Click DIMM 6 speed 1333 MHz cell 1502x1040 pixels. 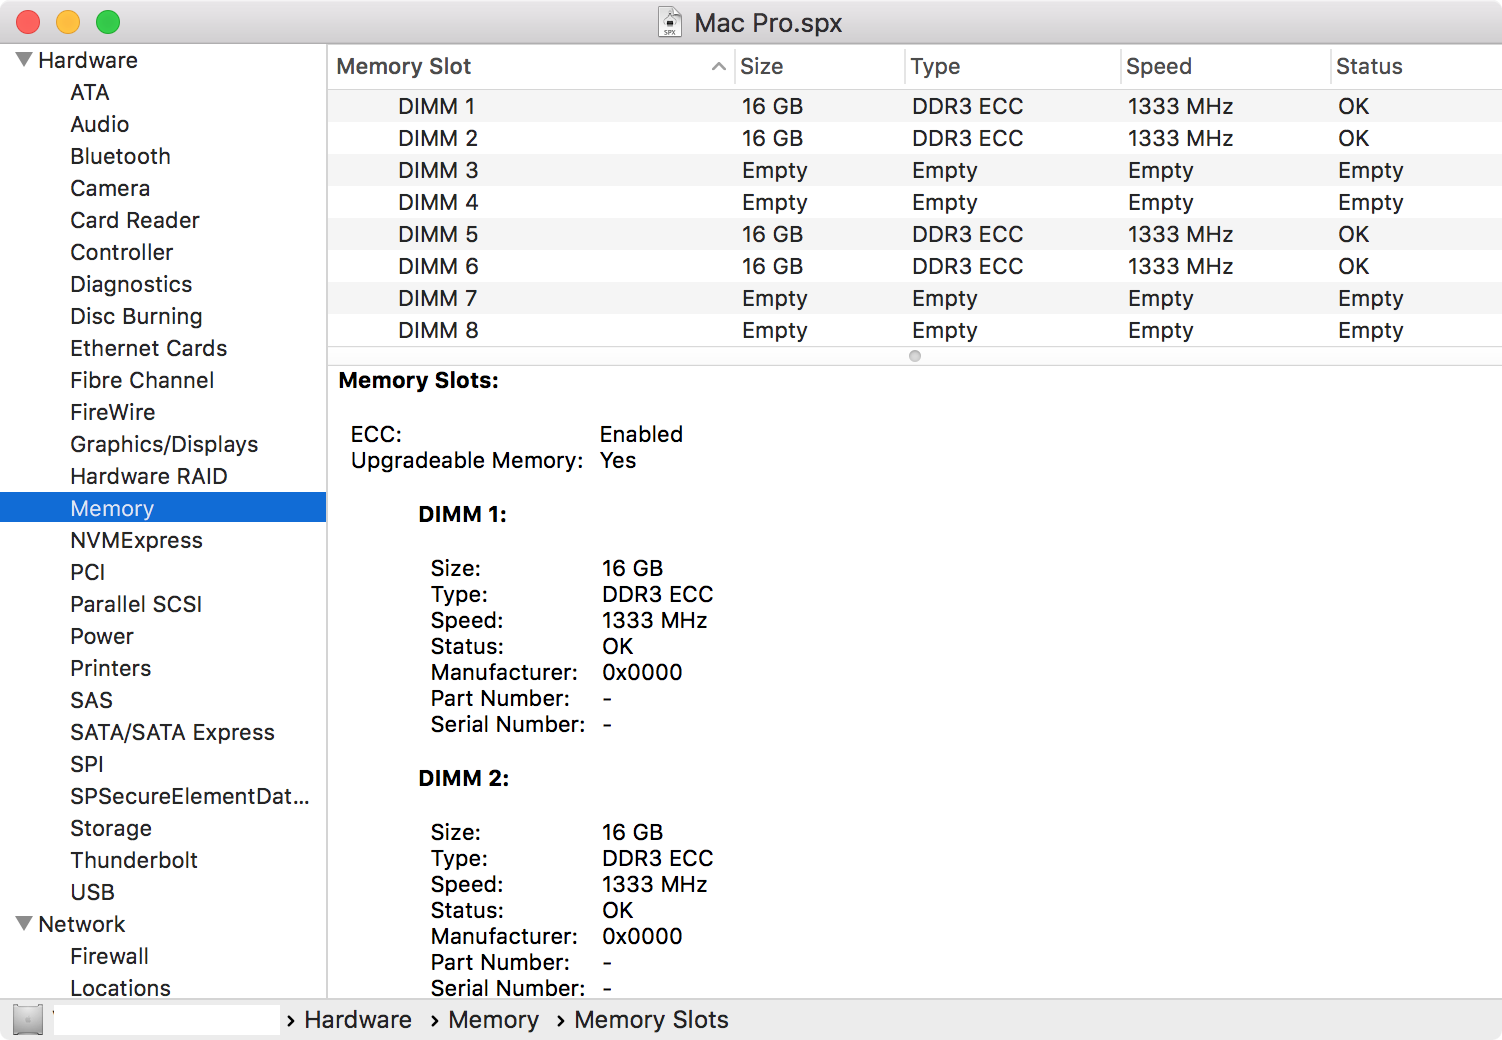tap(1180, 266)
